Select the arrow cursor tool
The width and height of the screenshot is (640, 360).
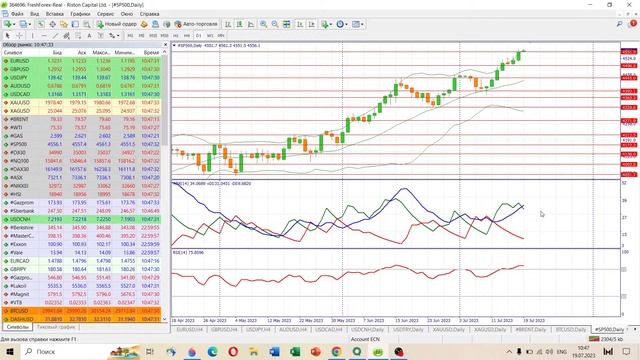click(x=7, y=36)
